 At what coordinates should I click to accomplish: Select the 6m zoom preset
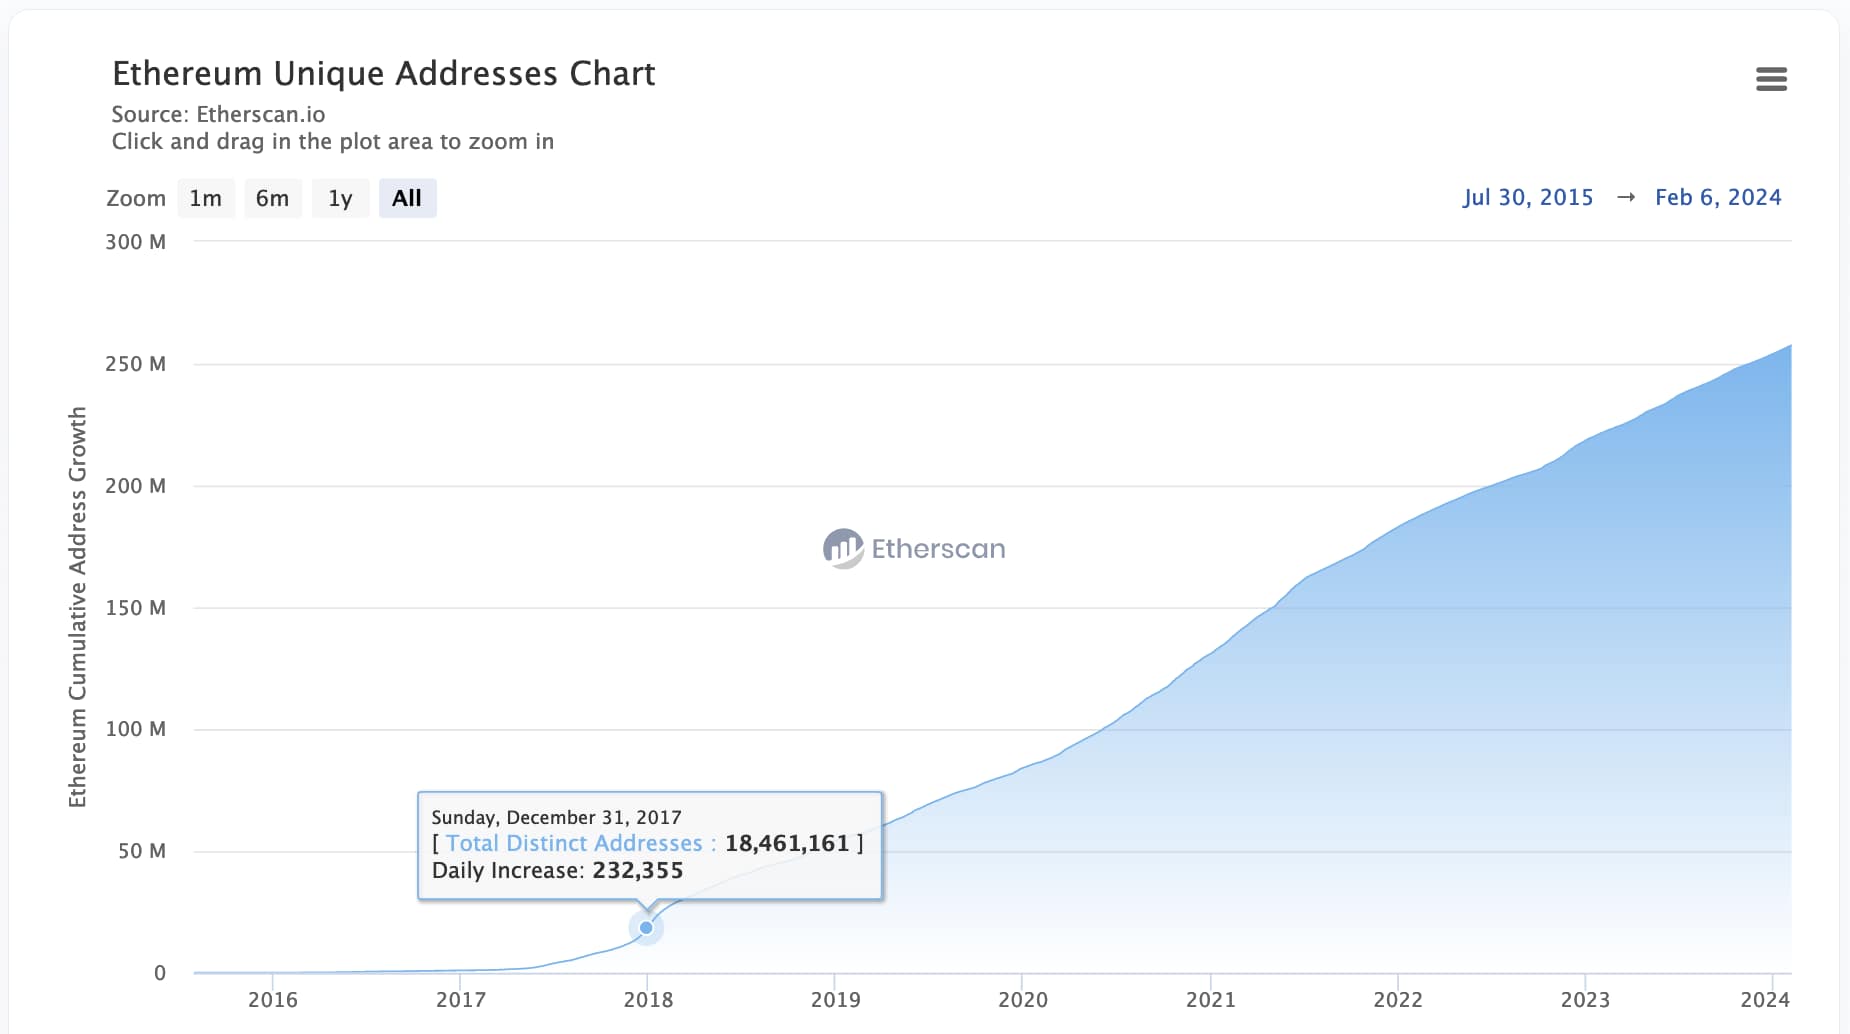(273, 197)
